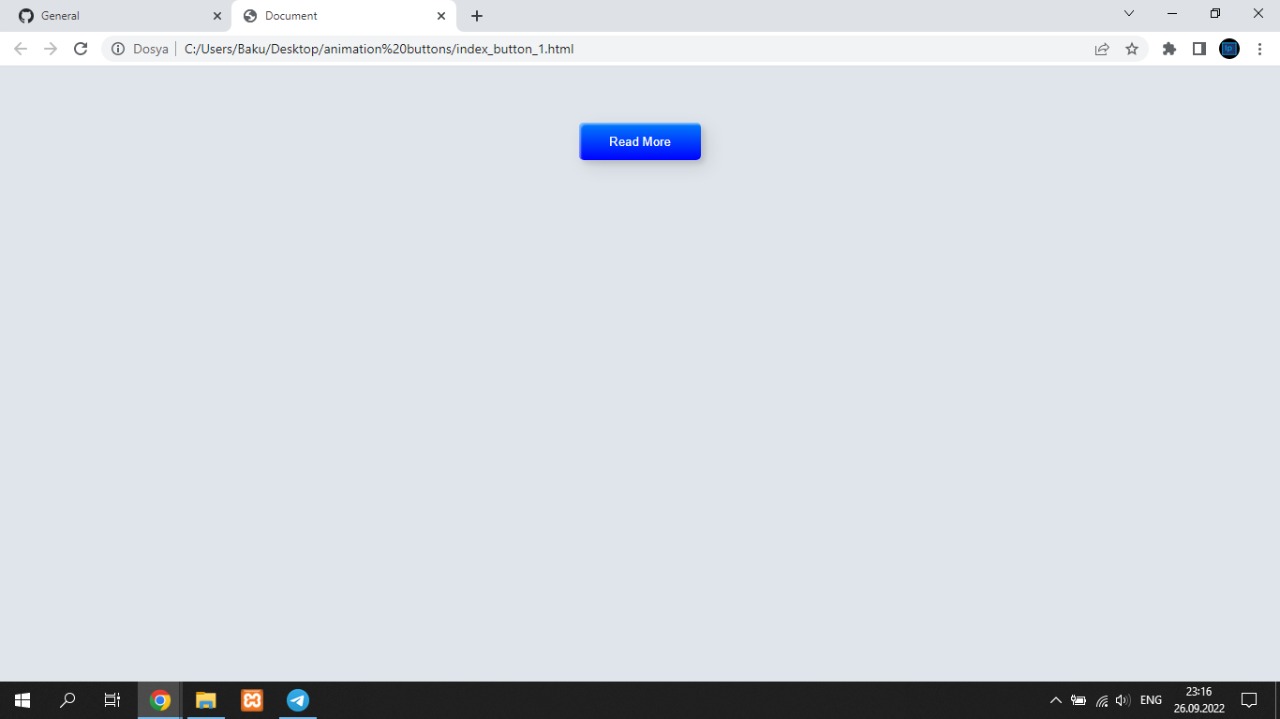Image resolution: width=1280 pixels, height=719 pixels.
Task: Click the share icon in the address bar
Action: coord(1101,48)
